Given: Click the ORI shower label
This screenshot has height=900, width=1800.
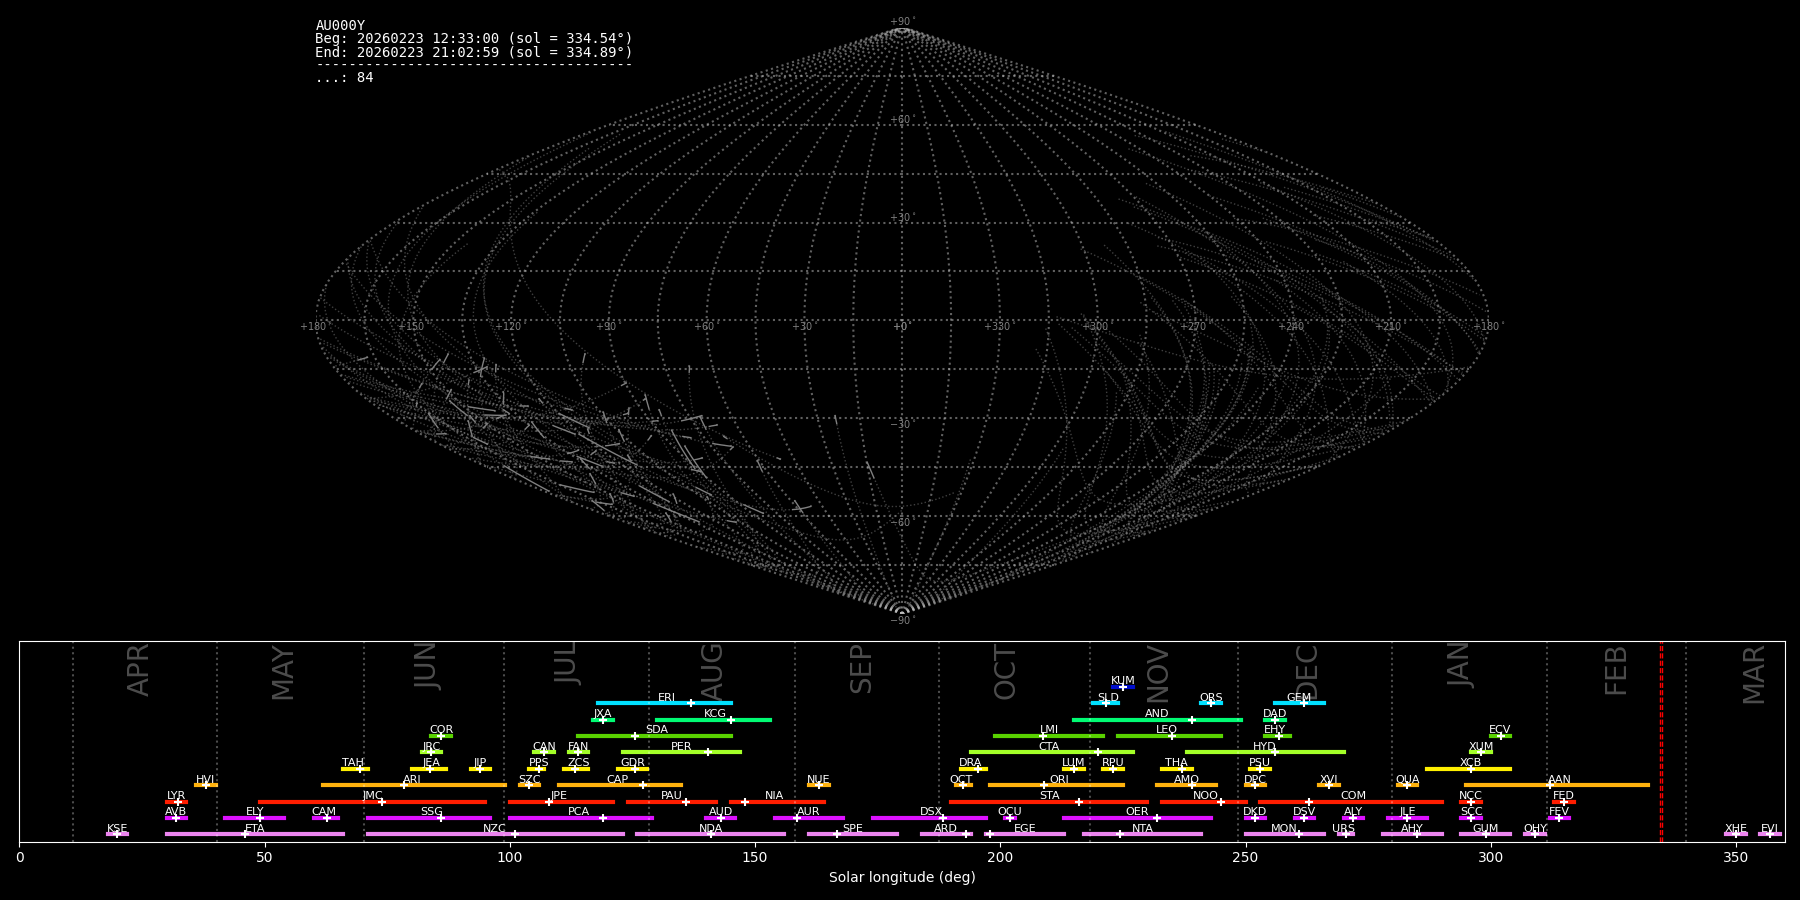Looking at the screenshot, I should pos(1059,780).
